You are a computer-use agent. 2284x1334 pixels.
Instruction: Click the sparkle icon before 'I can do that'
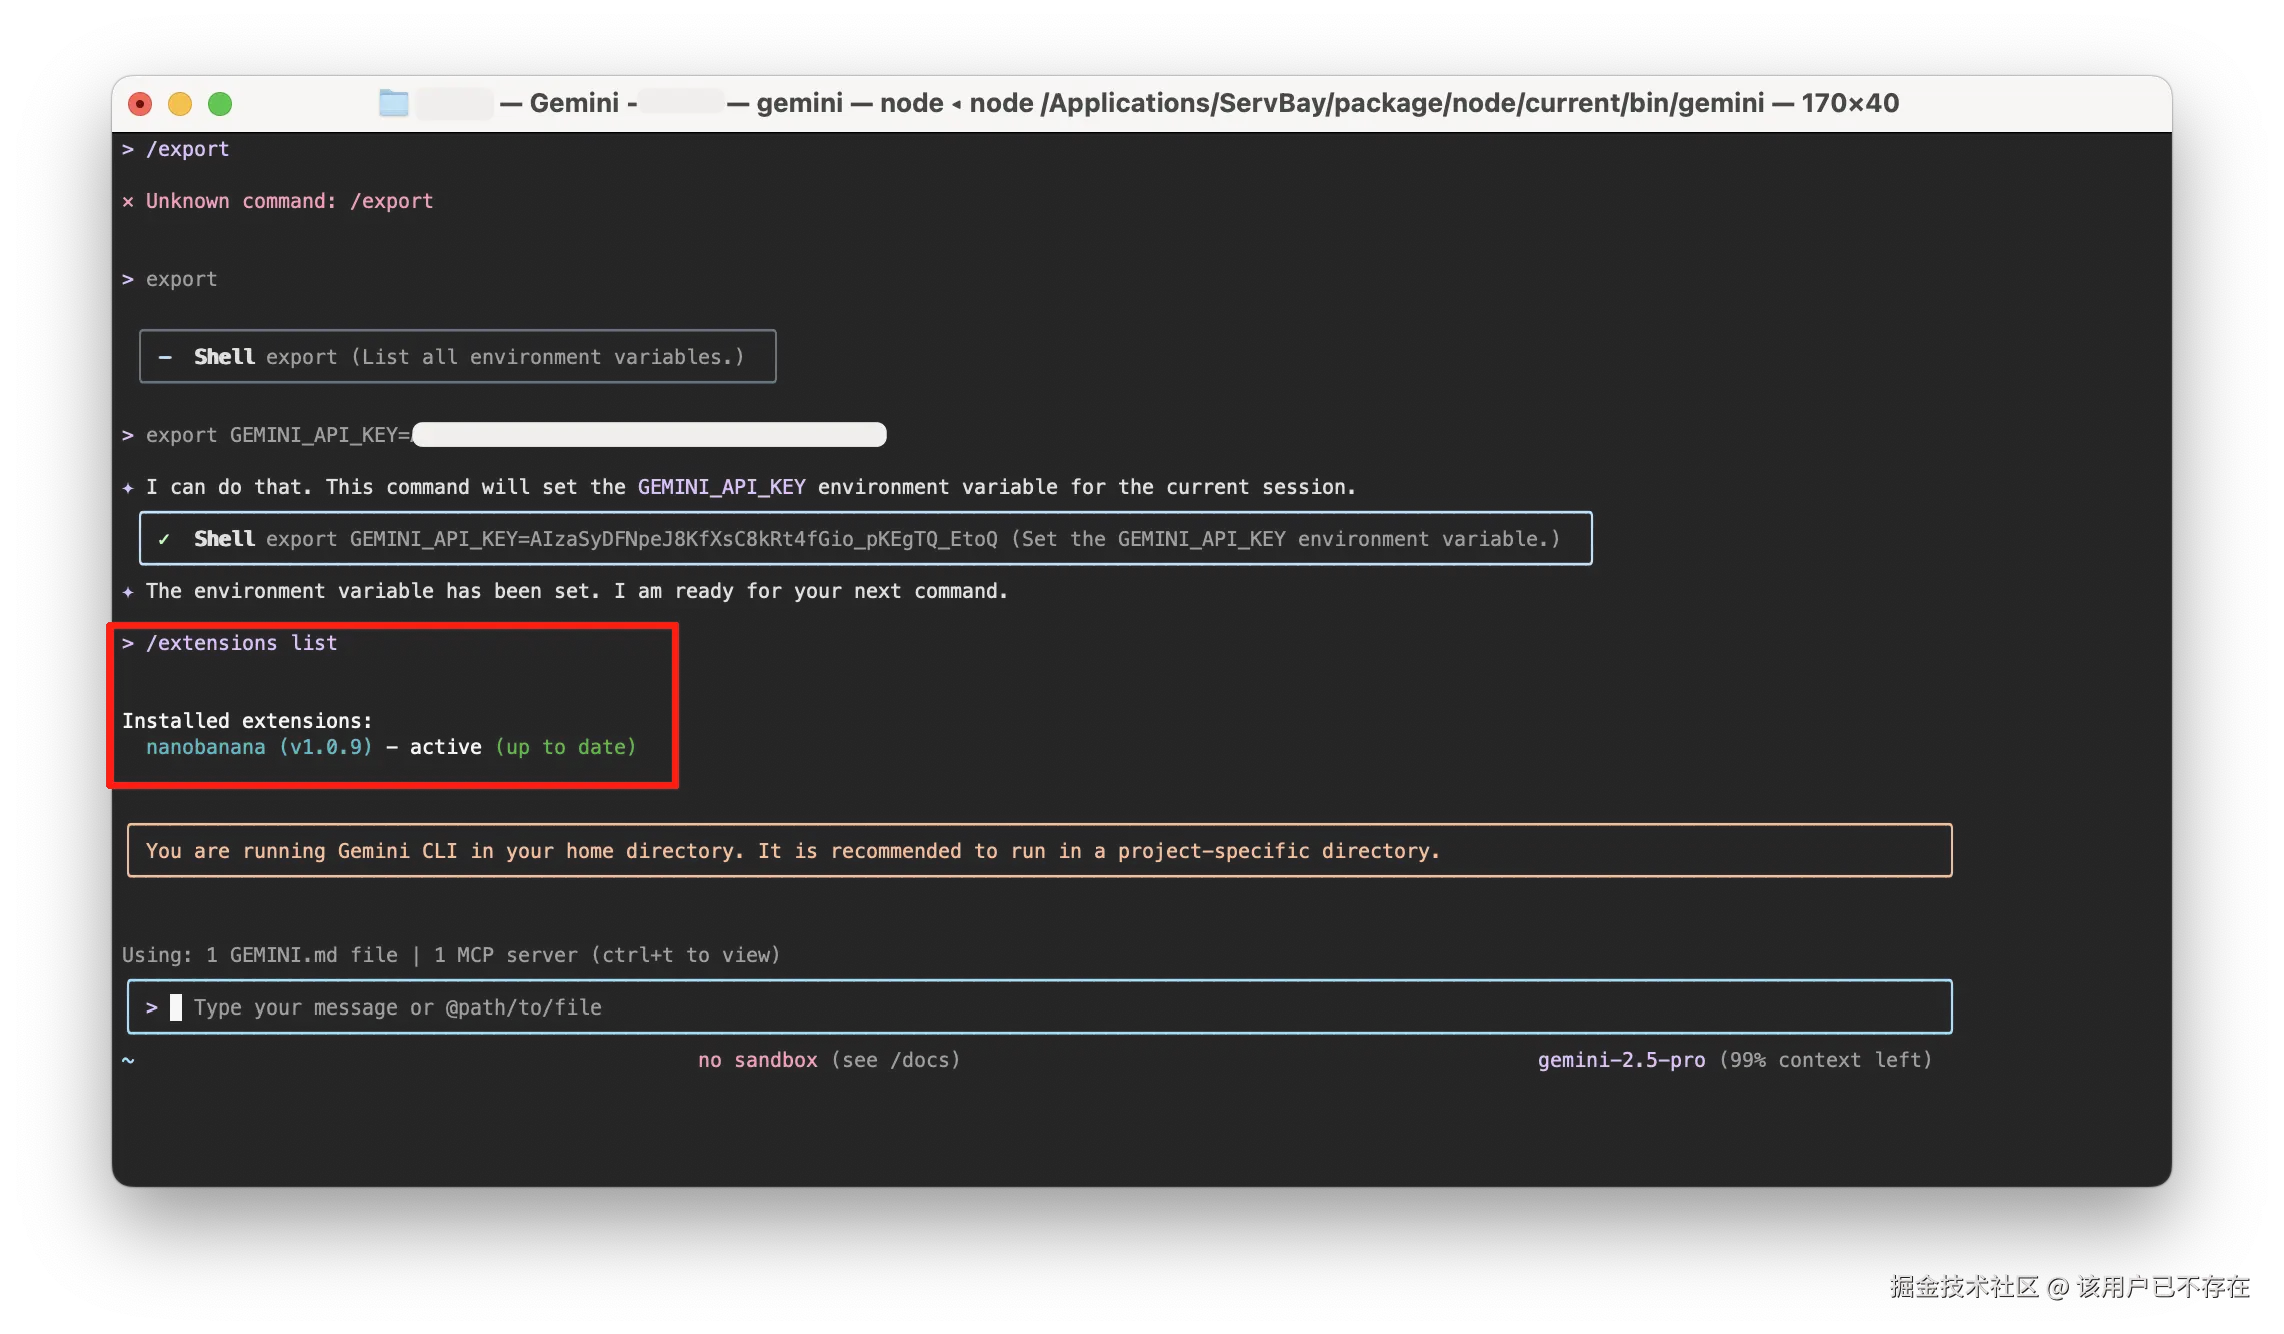click(x=128, y=488)
